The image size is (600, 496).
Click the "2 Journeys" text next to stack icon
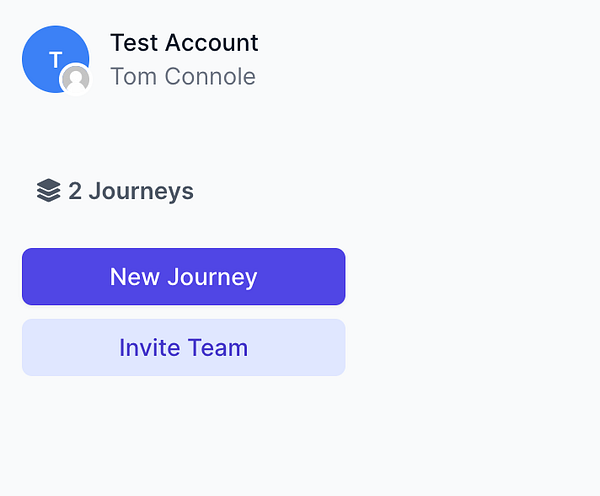click(x=130, y=191)
